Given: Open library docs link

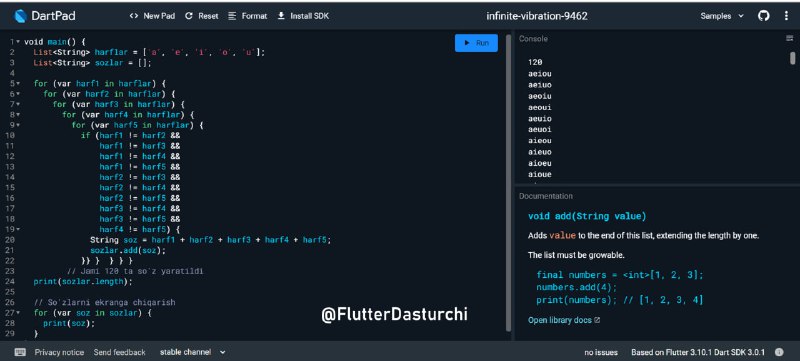Looking at the screenshot, I should 564,320.
